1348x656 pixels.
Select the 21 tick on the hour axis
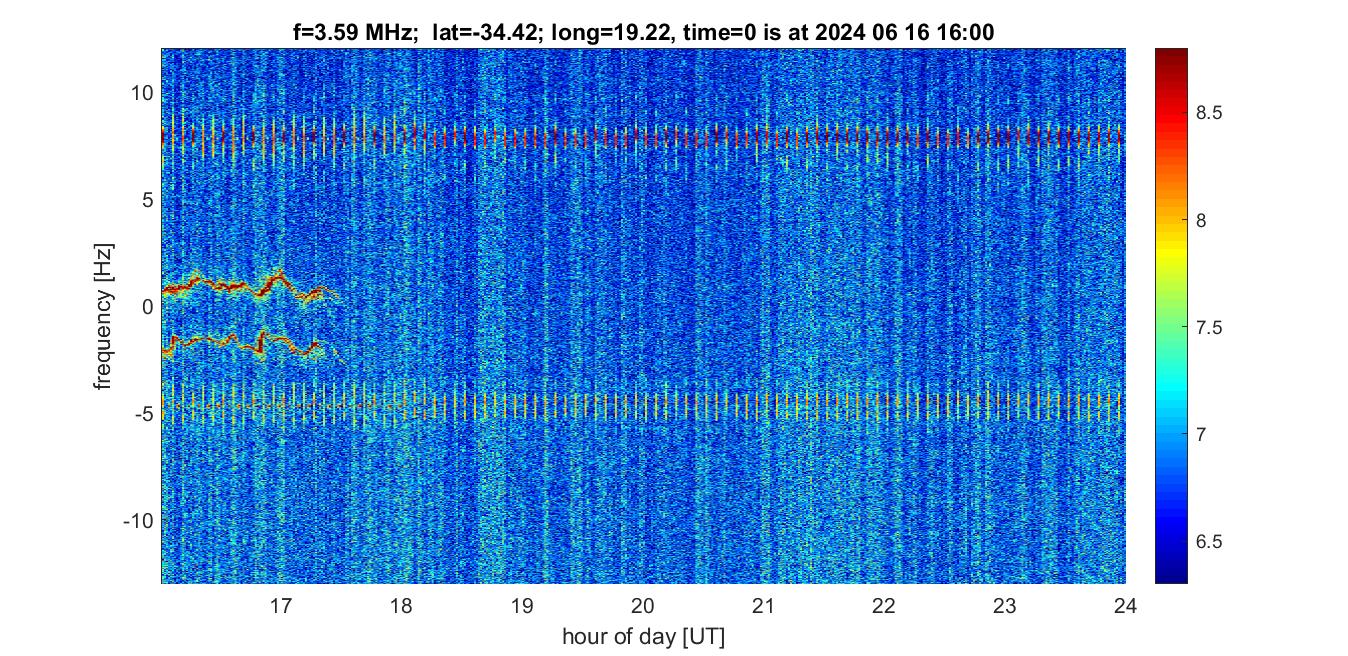tap(763, 605)
